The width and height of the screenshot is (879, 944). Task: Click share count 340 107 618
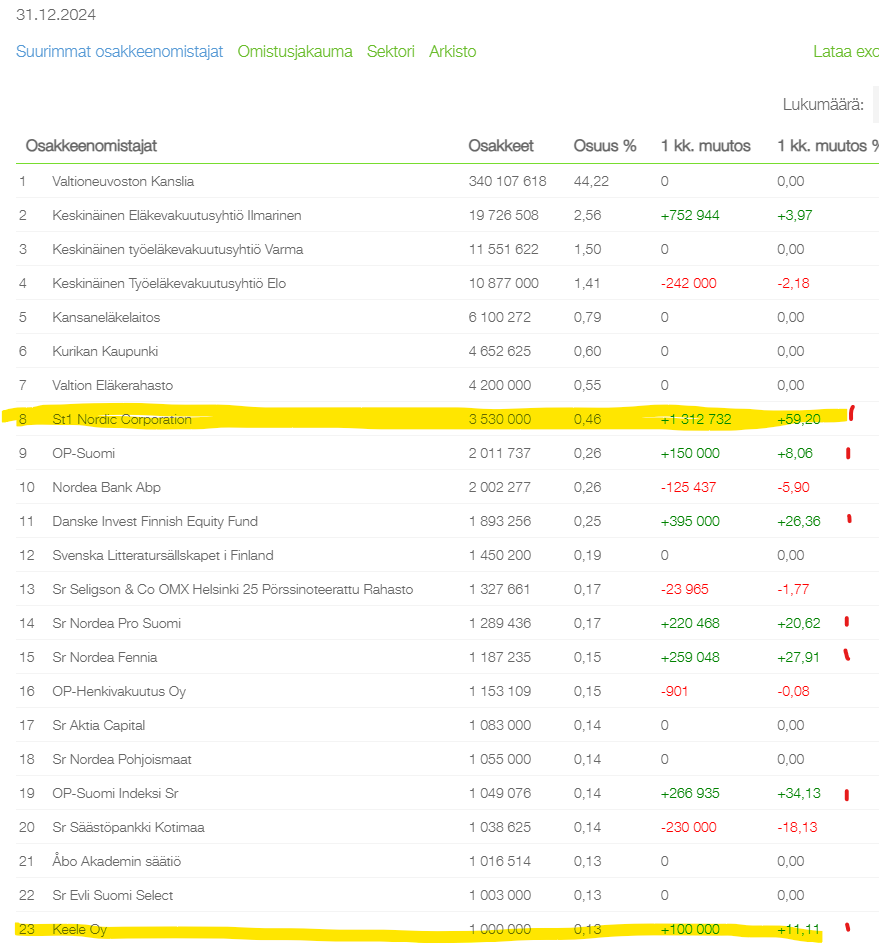click(x=508, y=181)
